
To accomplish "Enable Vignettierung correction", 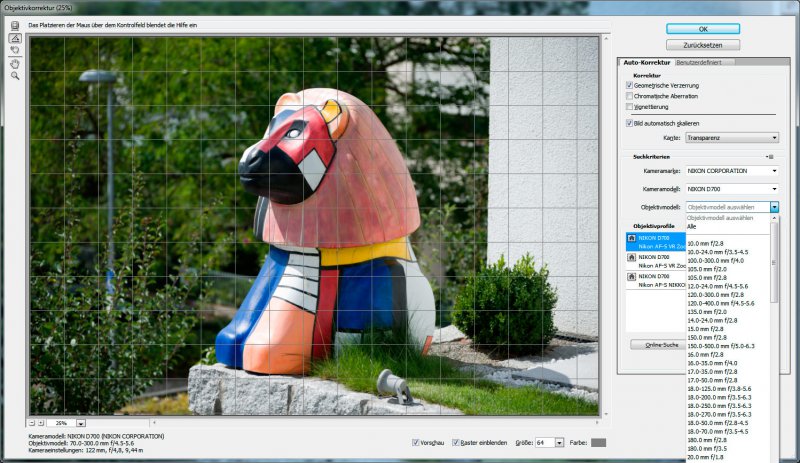I will tap(629, 107).
